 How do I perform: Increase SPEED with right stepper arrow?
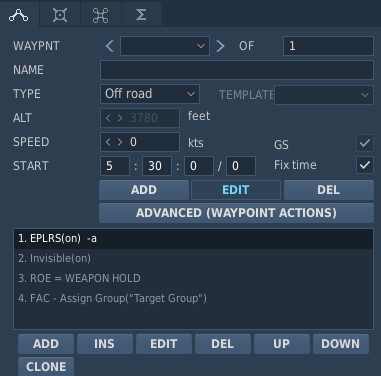120,142
